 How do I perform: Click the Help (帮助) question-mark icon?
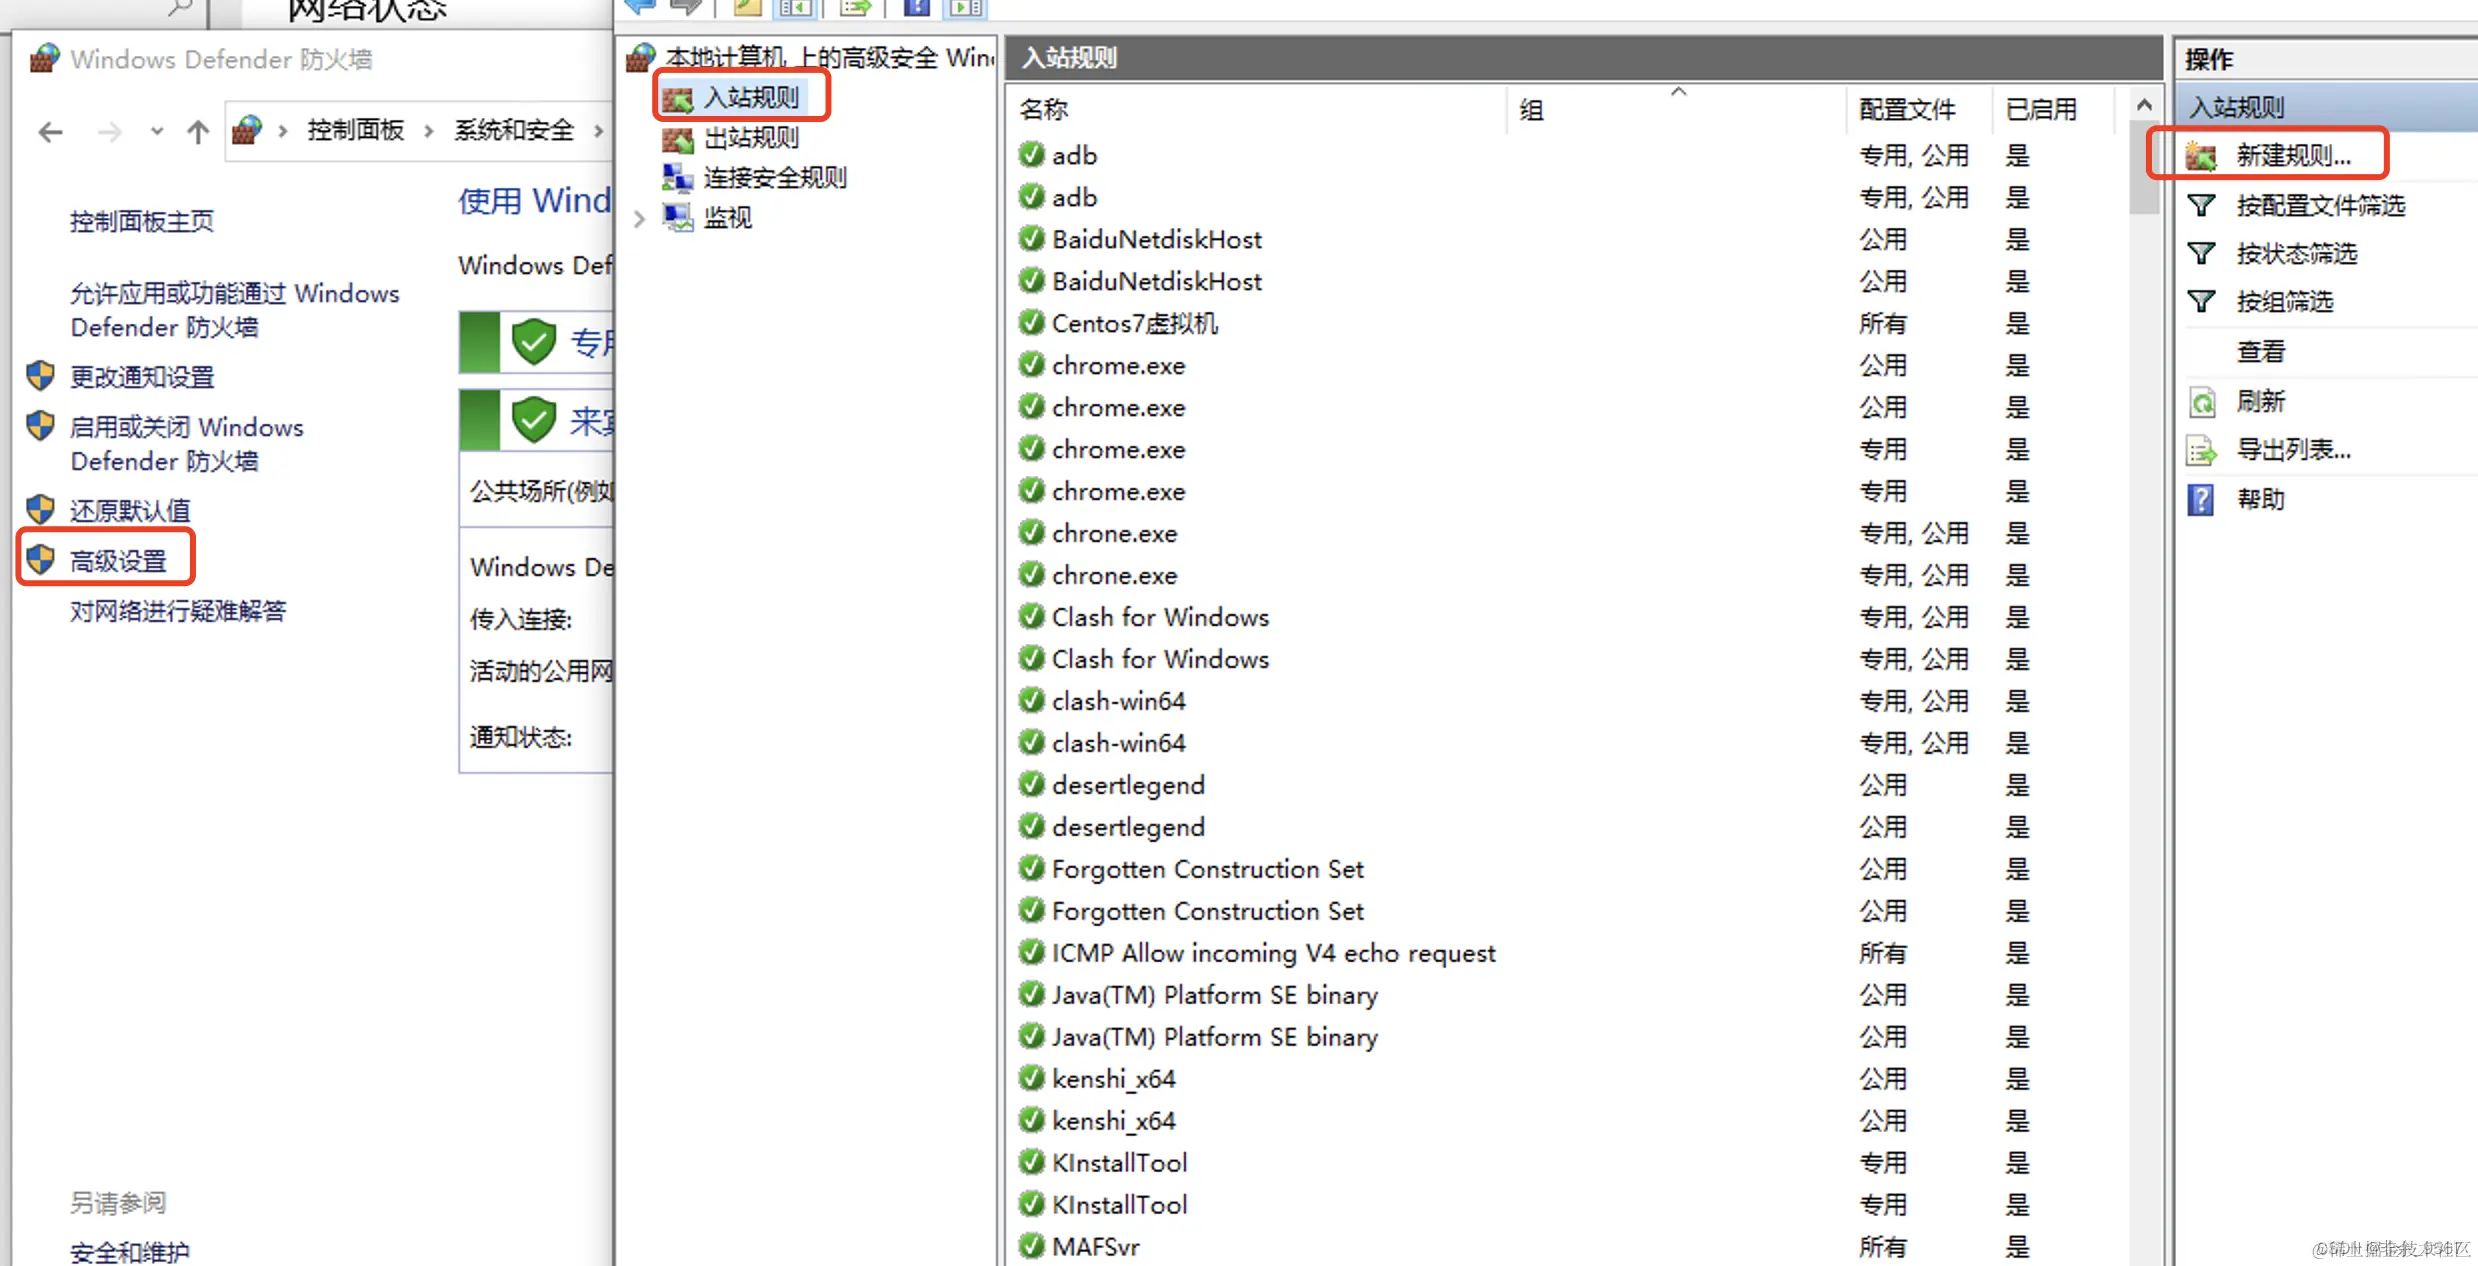pyautogui.click(x=2201, y=499)
